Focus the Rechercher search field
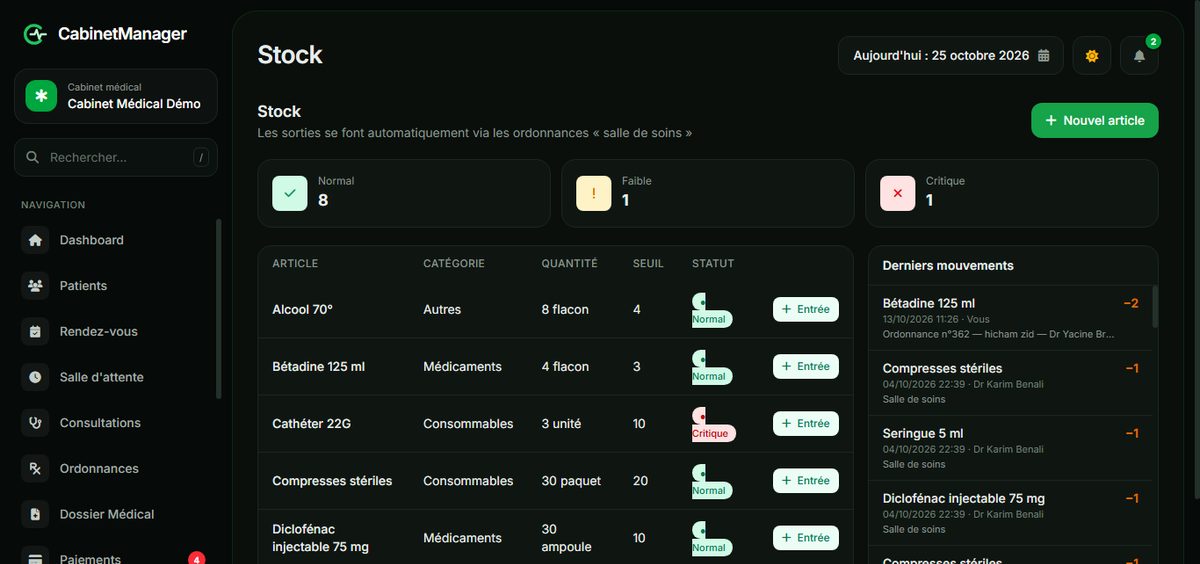 (116, 157)
